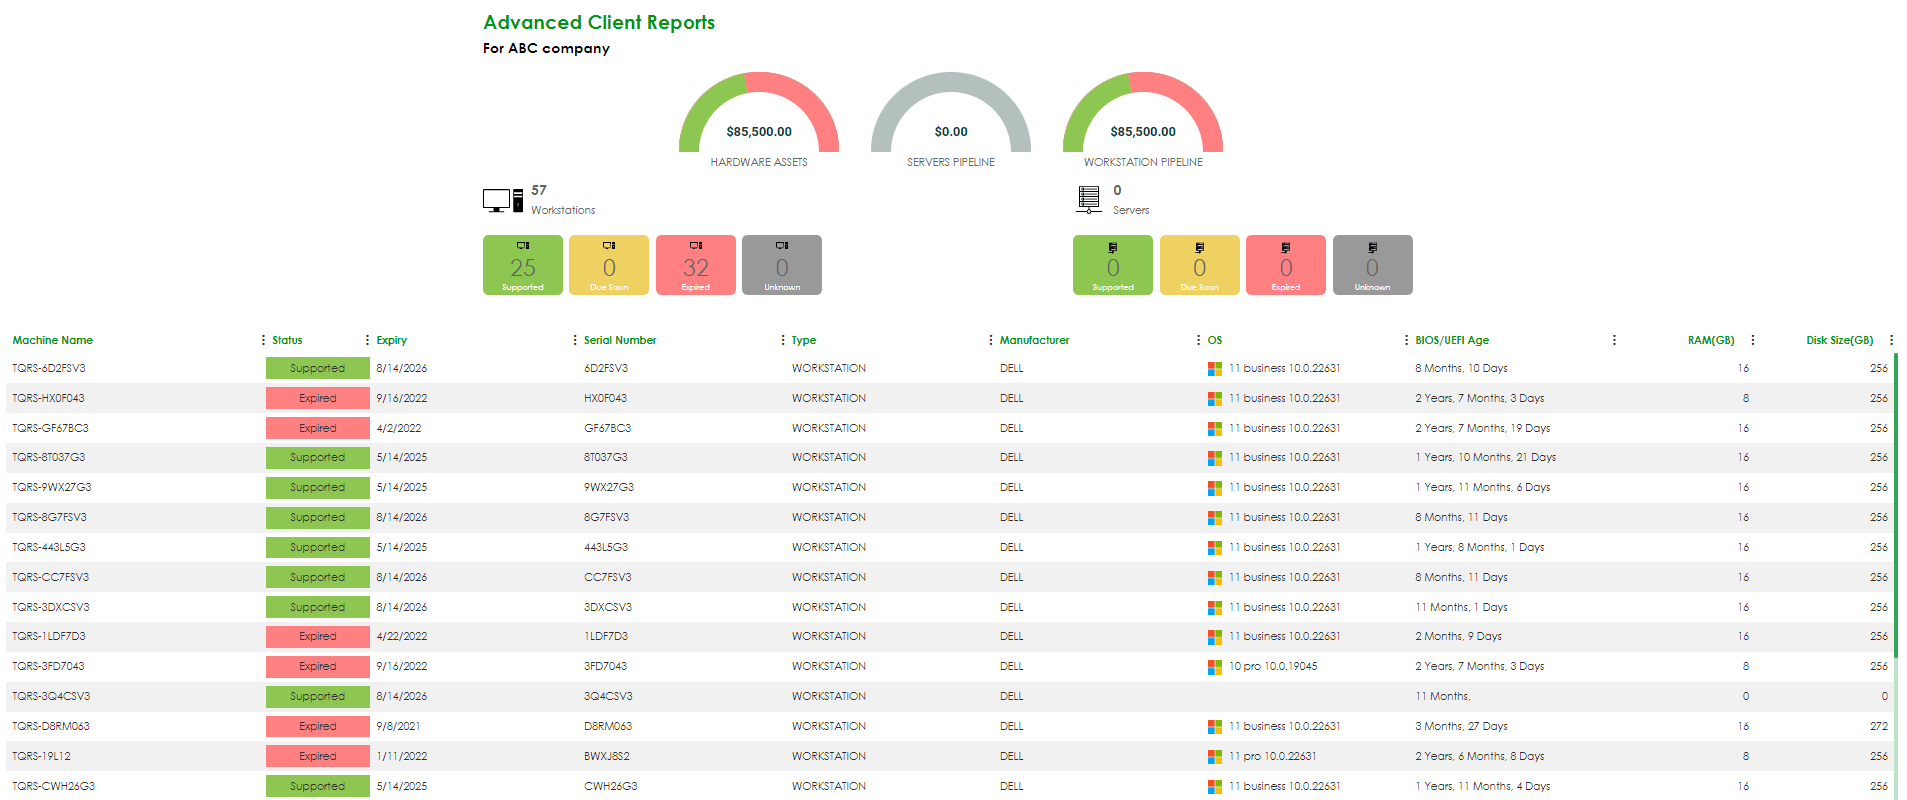Select the workstation Supported green tile
The height and width of the screenshot is (800, 1907).
(522, 265)
